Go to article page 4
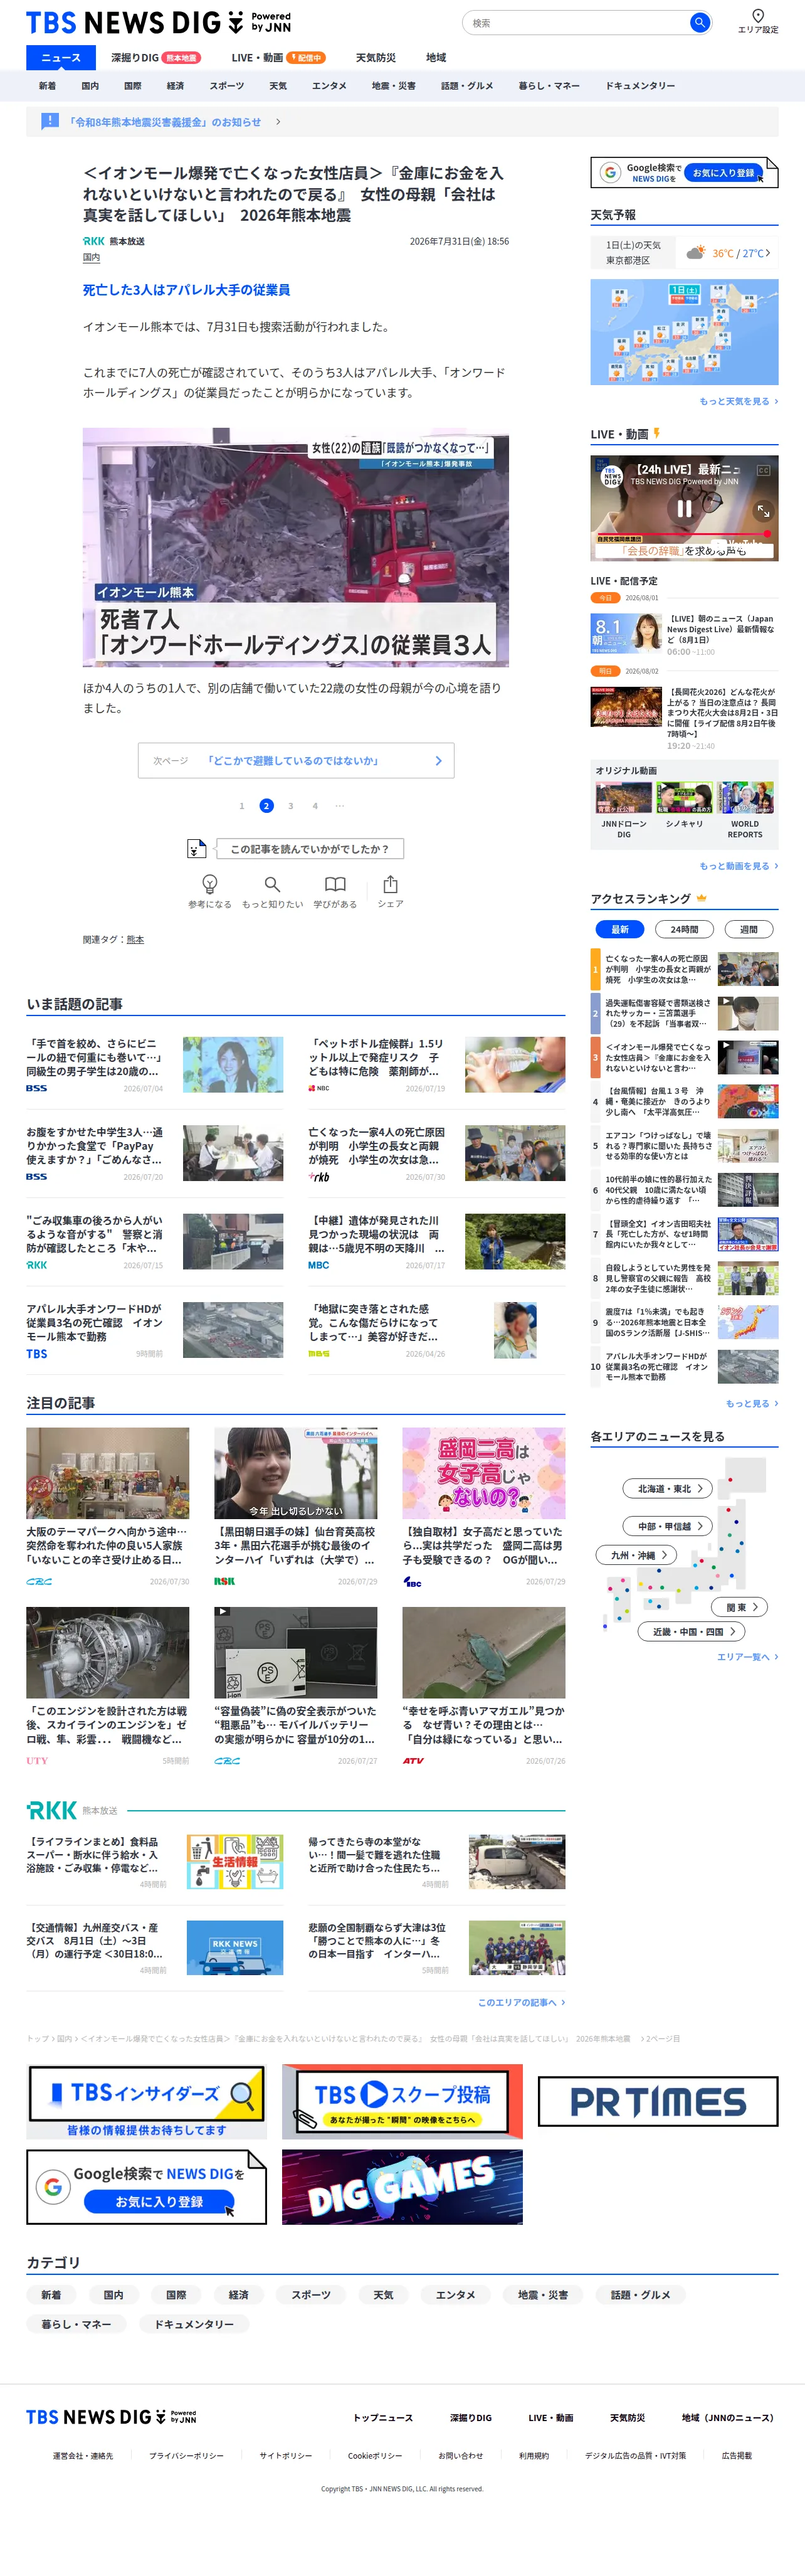 (315, 806)
